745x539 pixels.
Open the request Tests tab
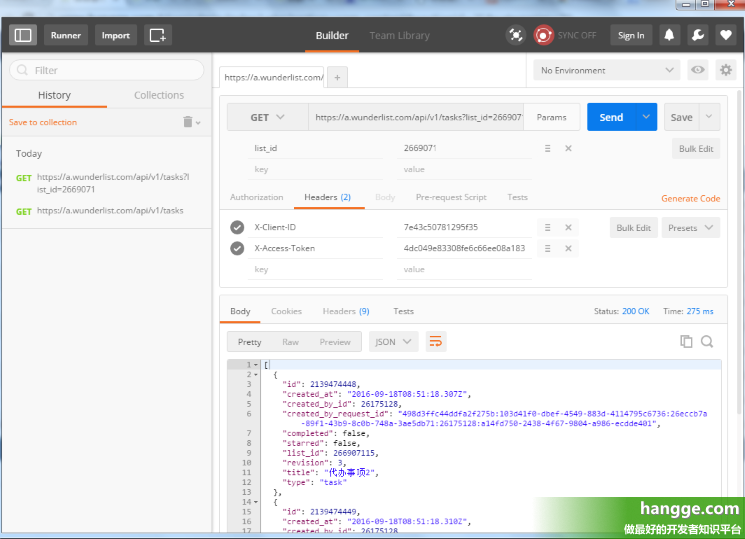[x=517, y=197]
